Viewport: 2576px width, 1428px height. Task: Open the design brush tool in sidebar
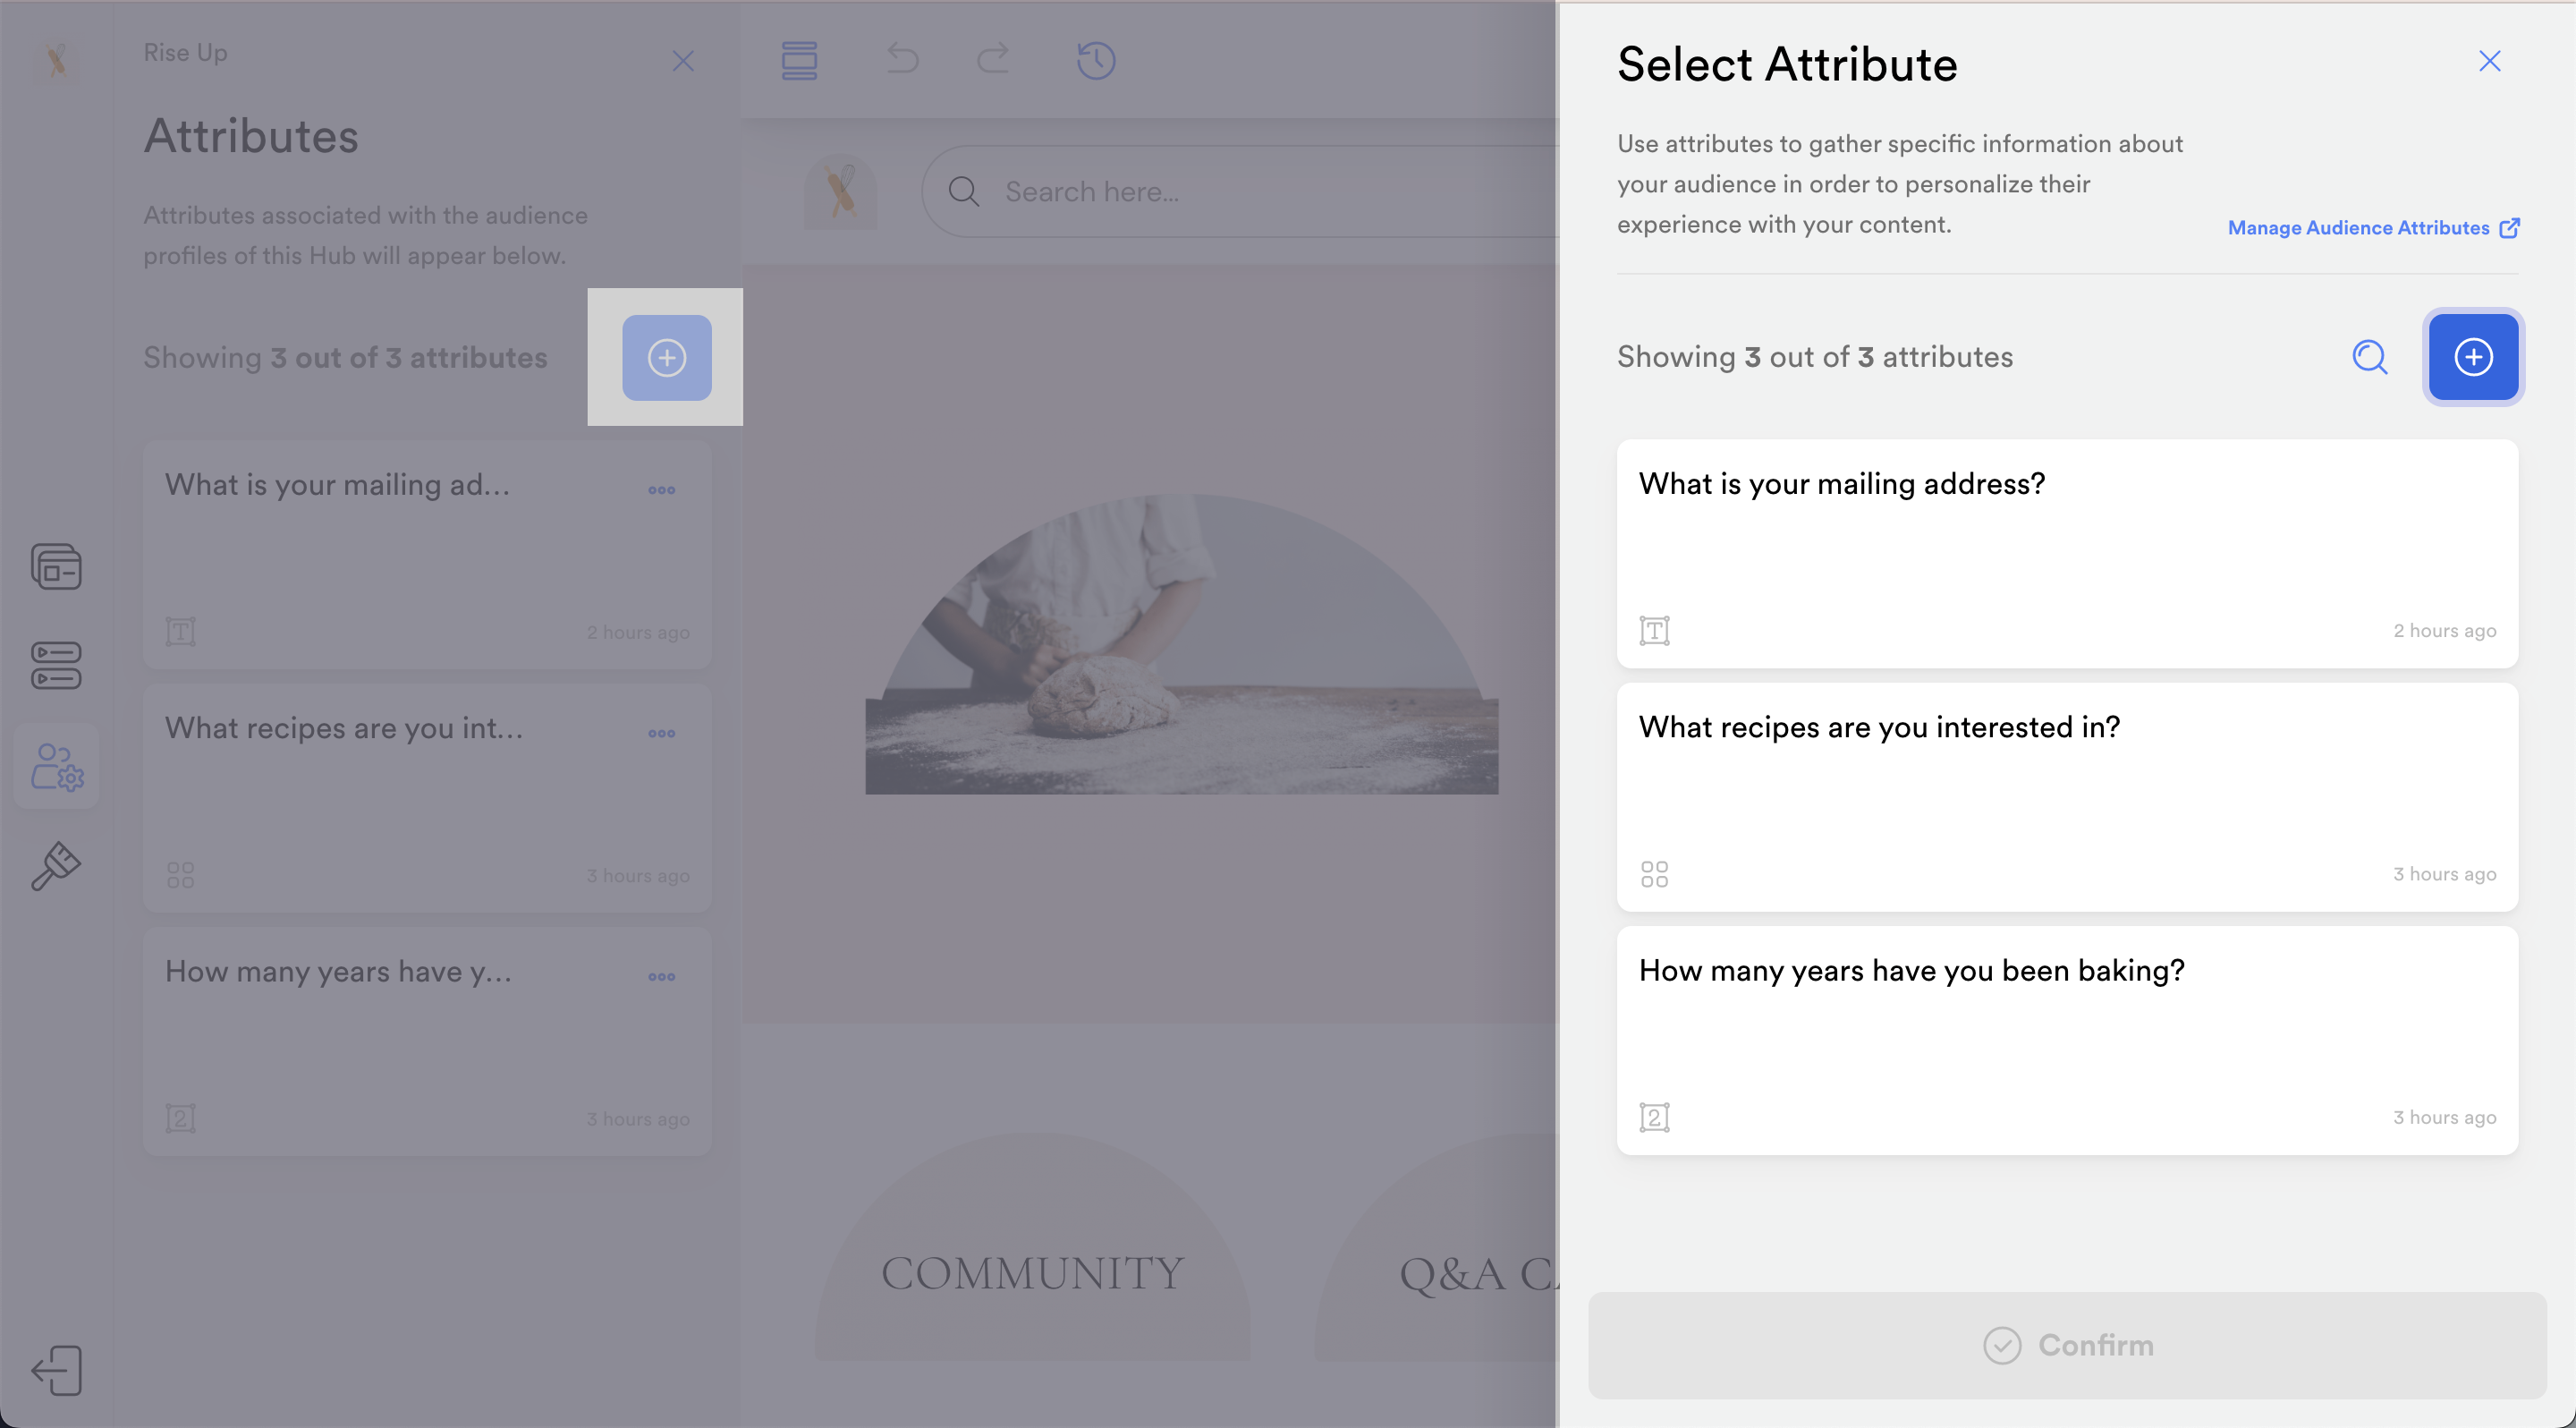coord(56,866)
